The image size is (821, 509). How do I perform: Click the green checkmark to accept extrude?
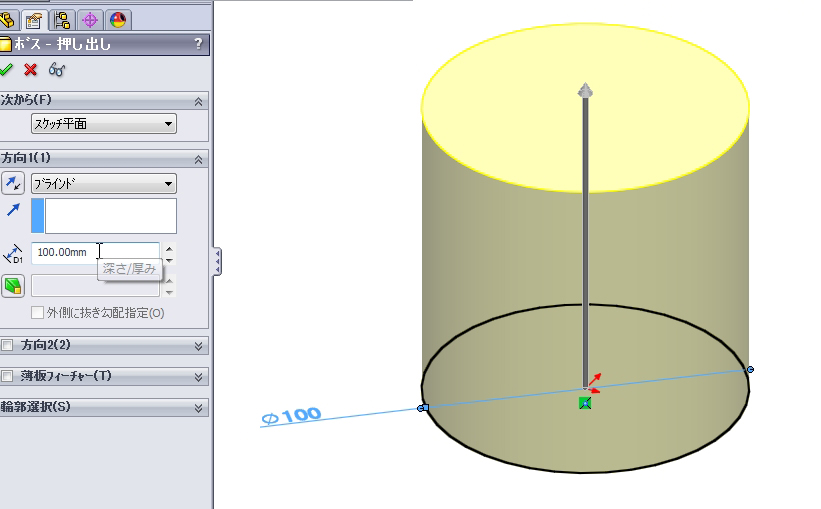click(7, 70)
